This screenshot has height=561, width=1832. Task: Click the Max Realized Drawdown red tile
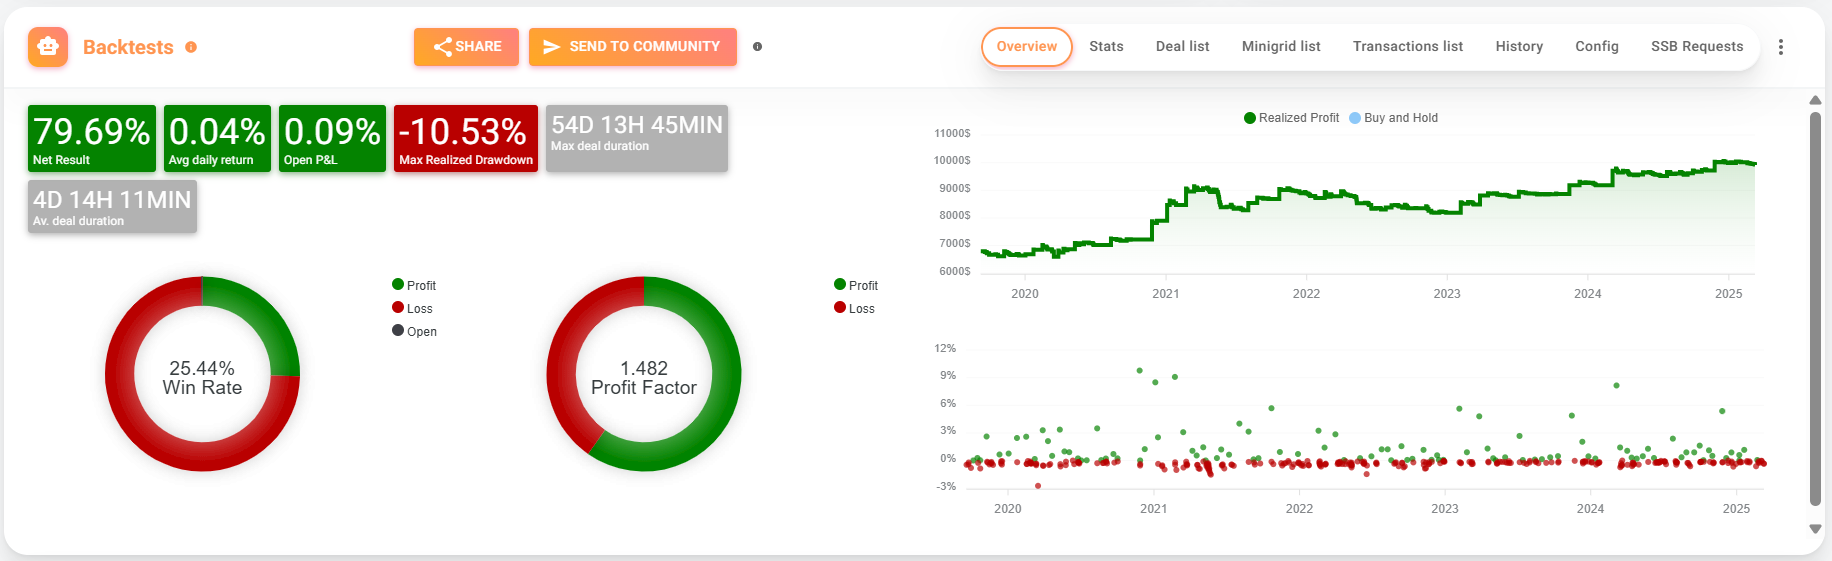(466, 138)
